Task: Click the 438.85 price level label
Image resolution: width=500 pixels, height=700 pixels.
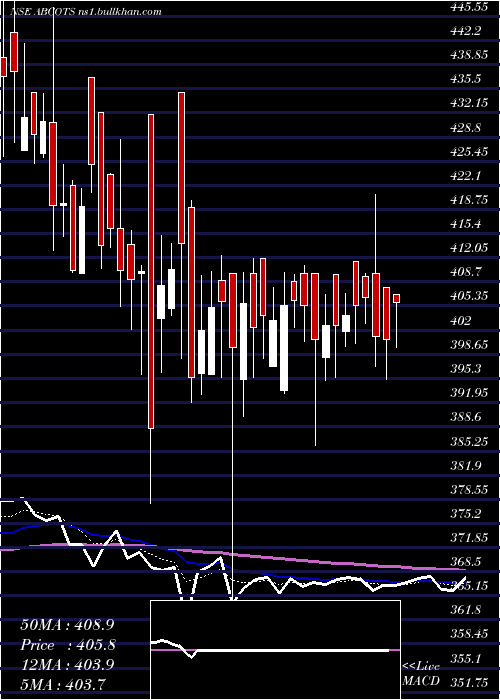Action: [x=467, y=55]
